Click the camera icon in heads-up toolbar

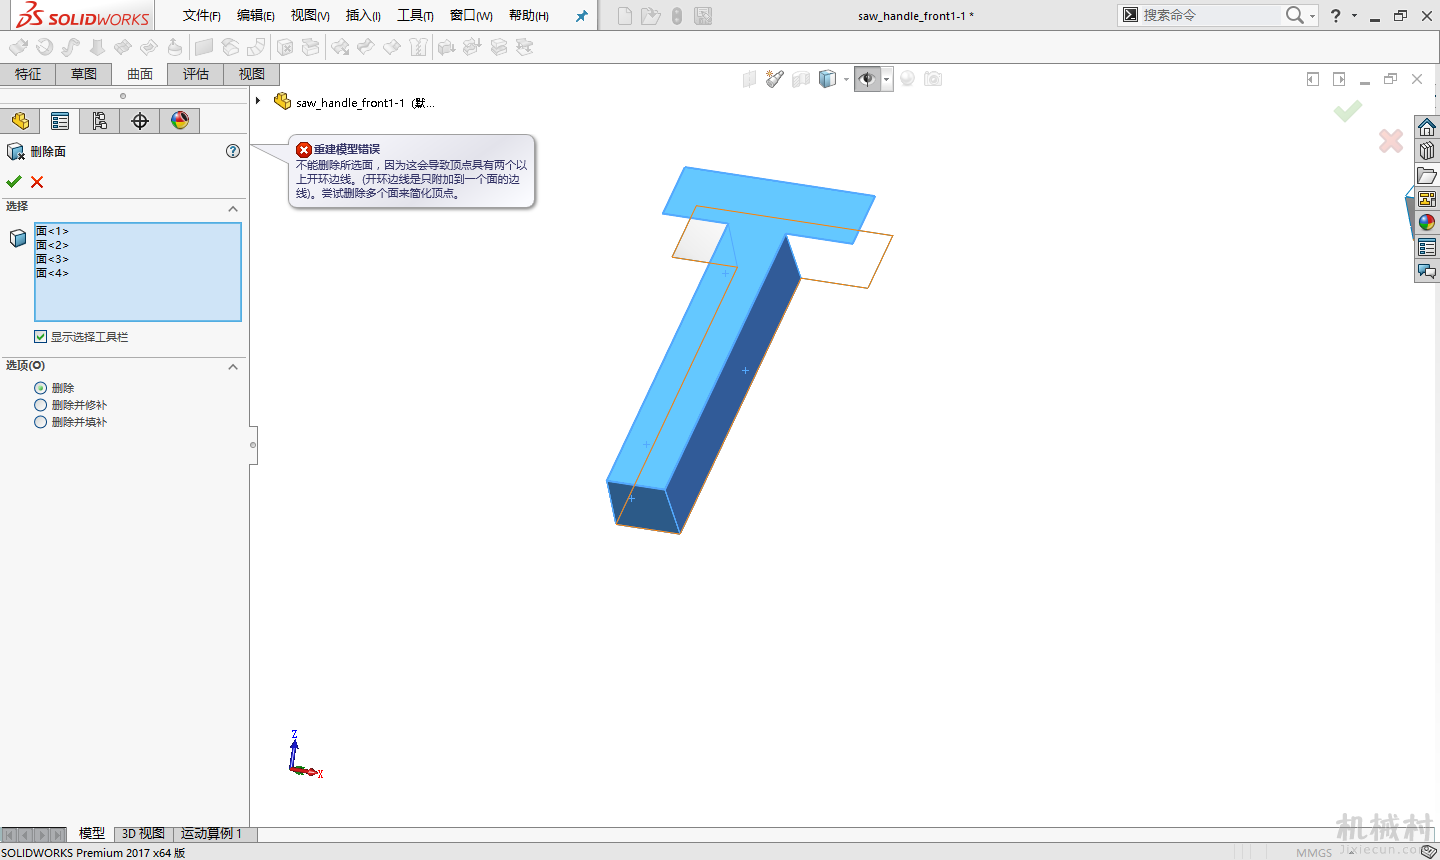point(933,79)
